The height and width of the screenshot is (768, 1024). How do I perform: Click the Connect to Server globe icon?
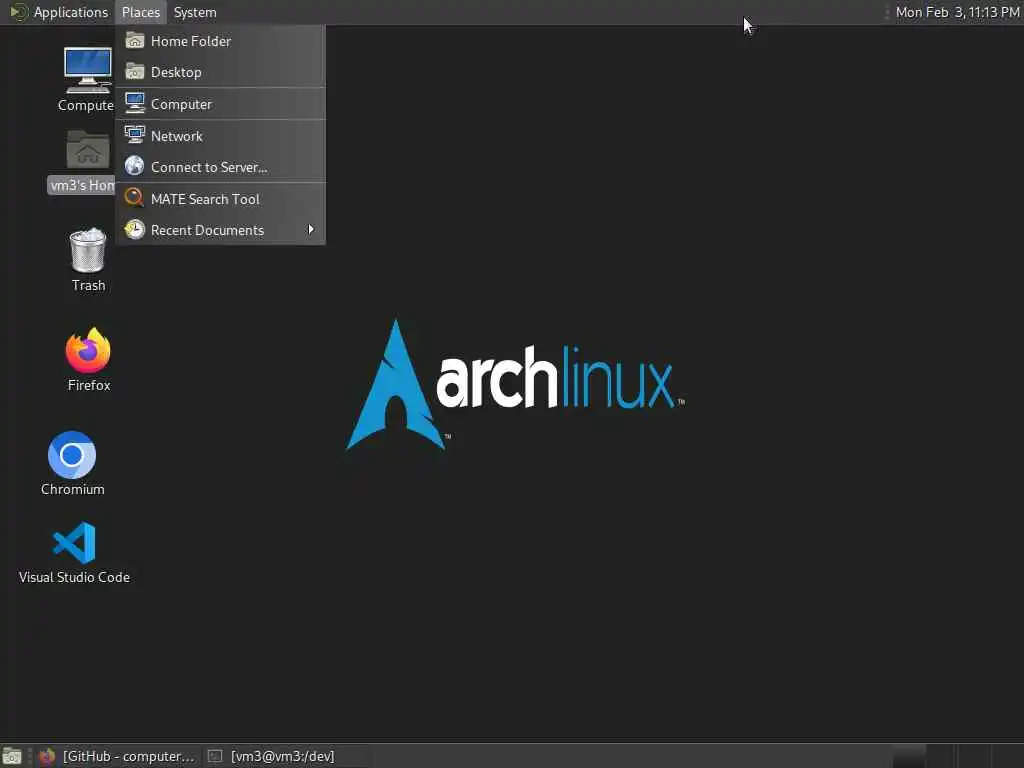135,166
